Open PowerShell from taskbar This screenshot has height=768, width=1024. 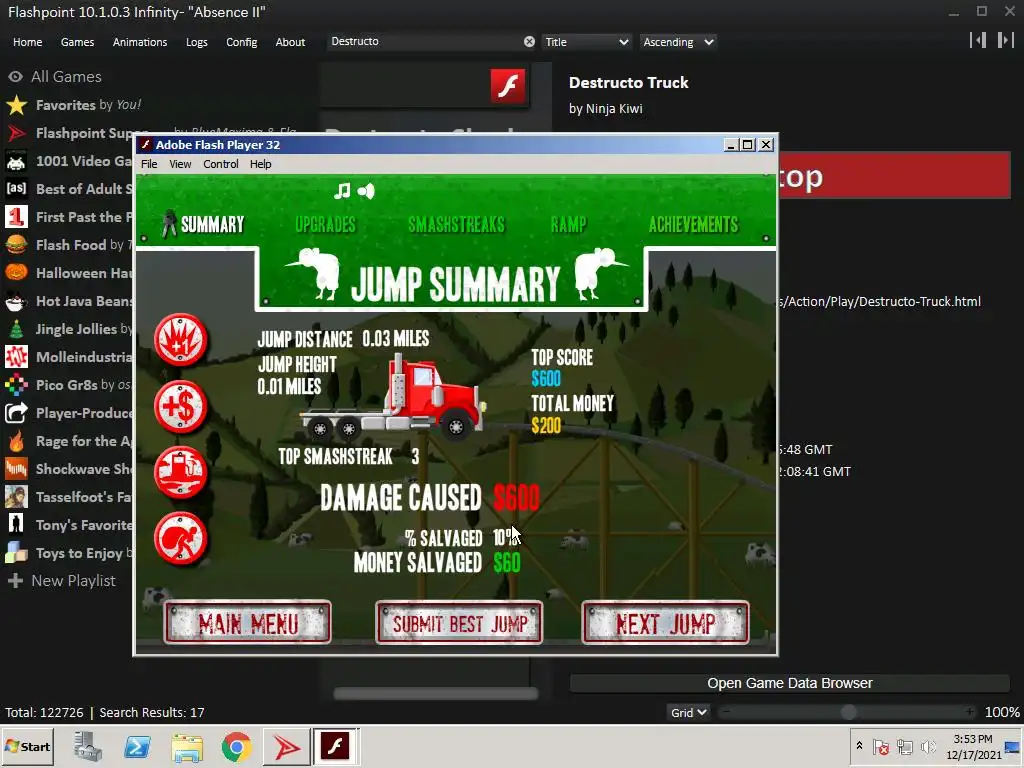tap(137, 747)
